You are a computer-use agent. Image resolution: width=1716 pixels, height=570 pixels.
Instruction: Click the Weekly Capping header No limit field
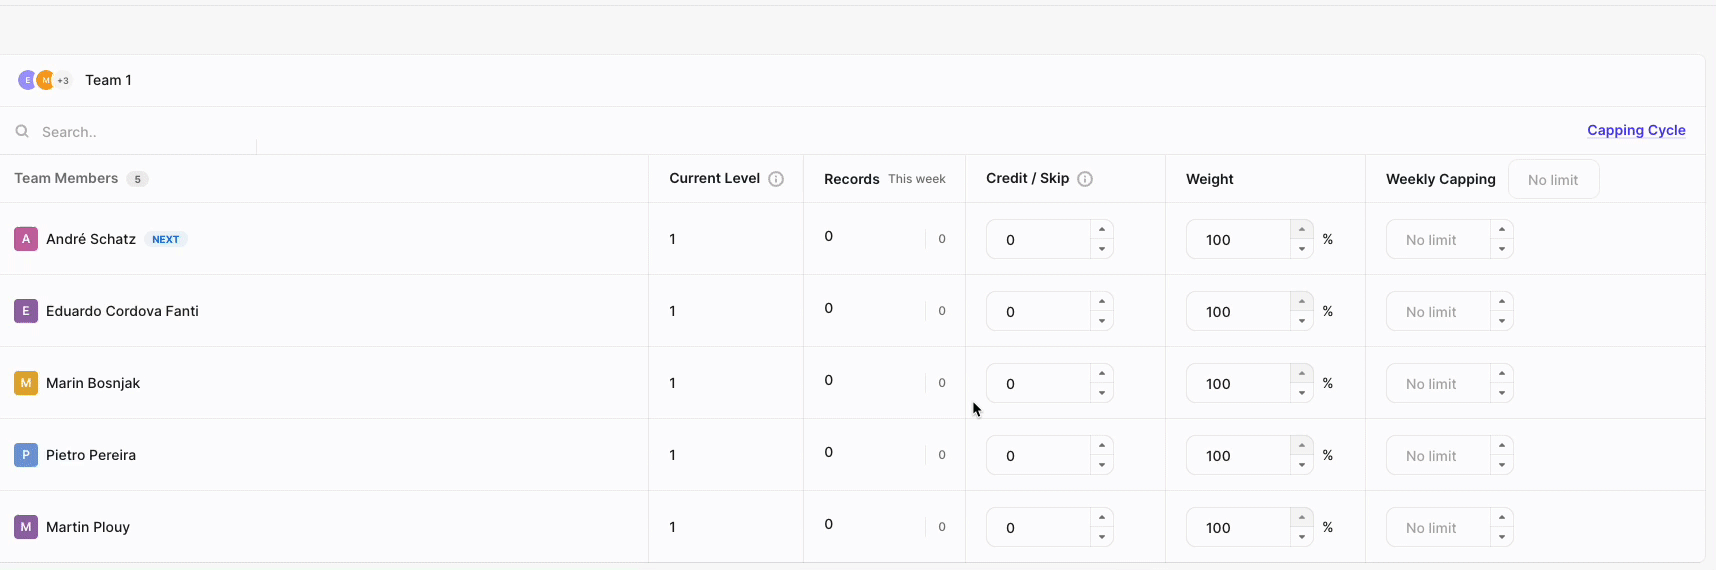1553,180
